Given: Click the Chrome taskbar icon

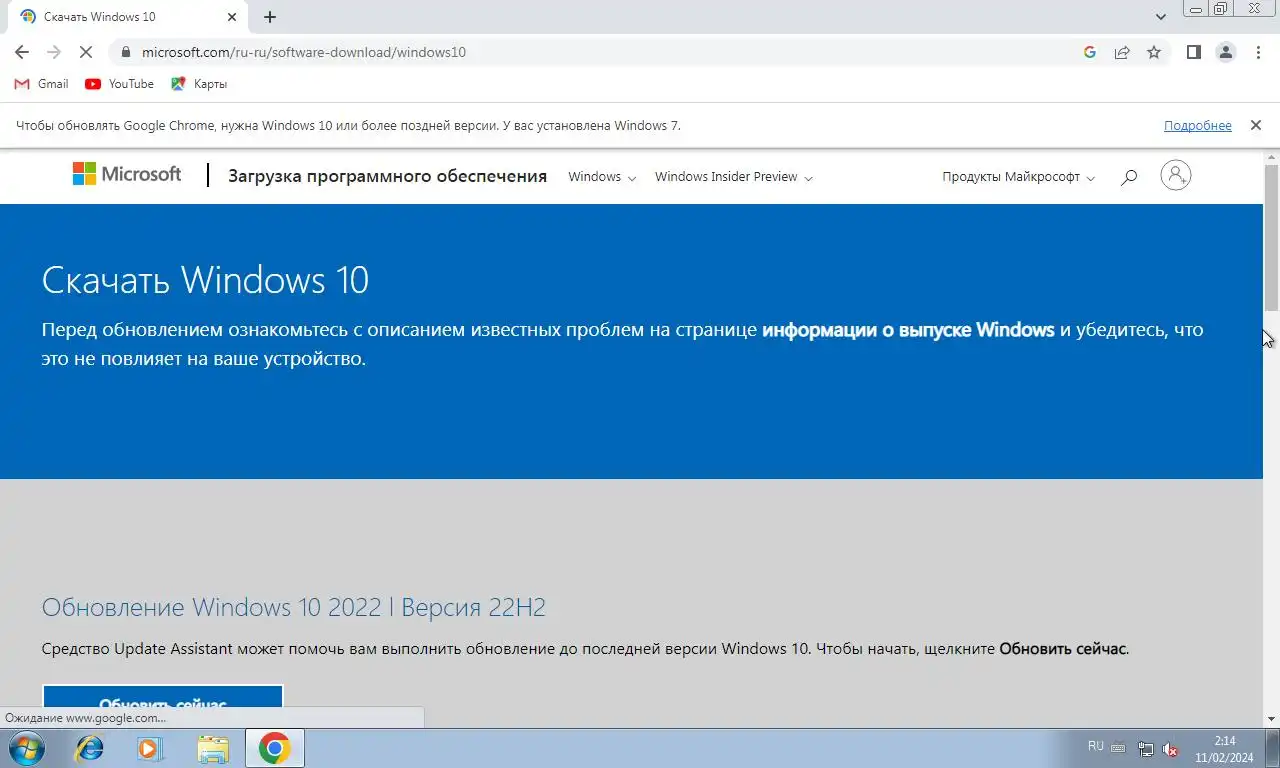Looking at the screenshot, I should click(274, 748).
